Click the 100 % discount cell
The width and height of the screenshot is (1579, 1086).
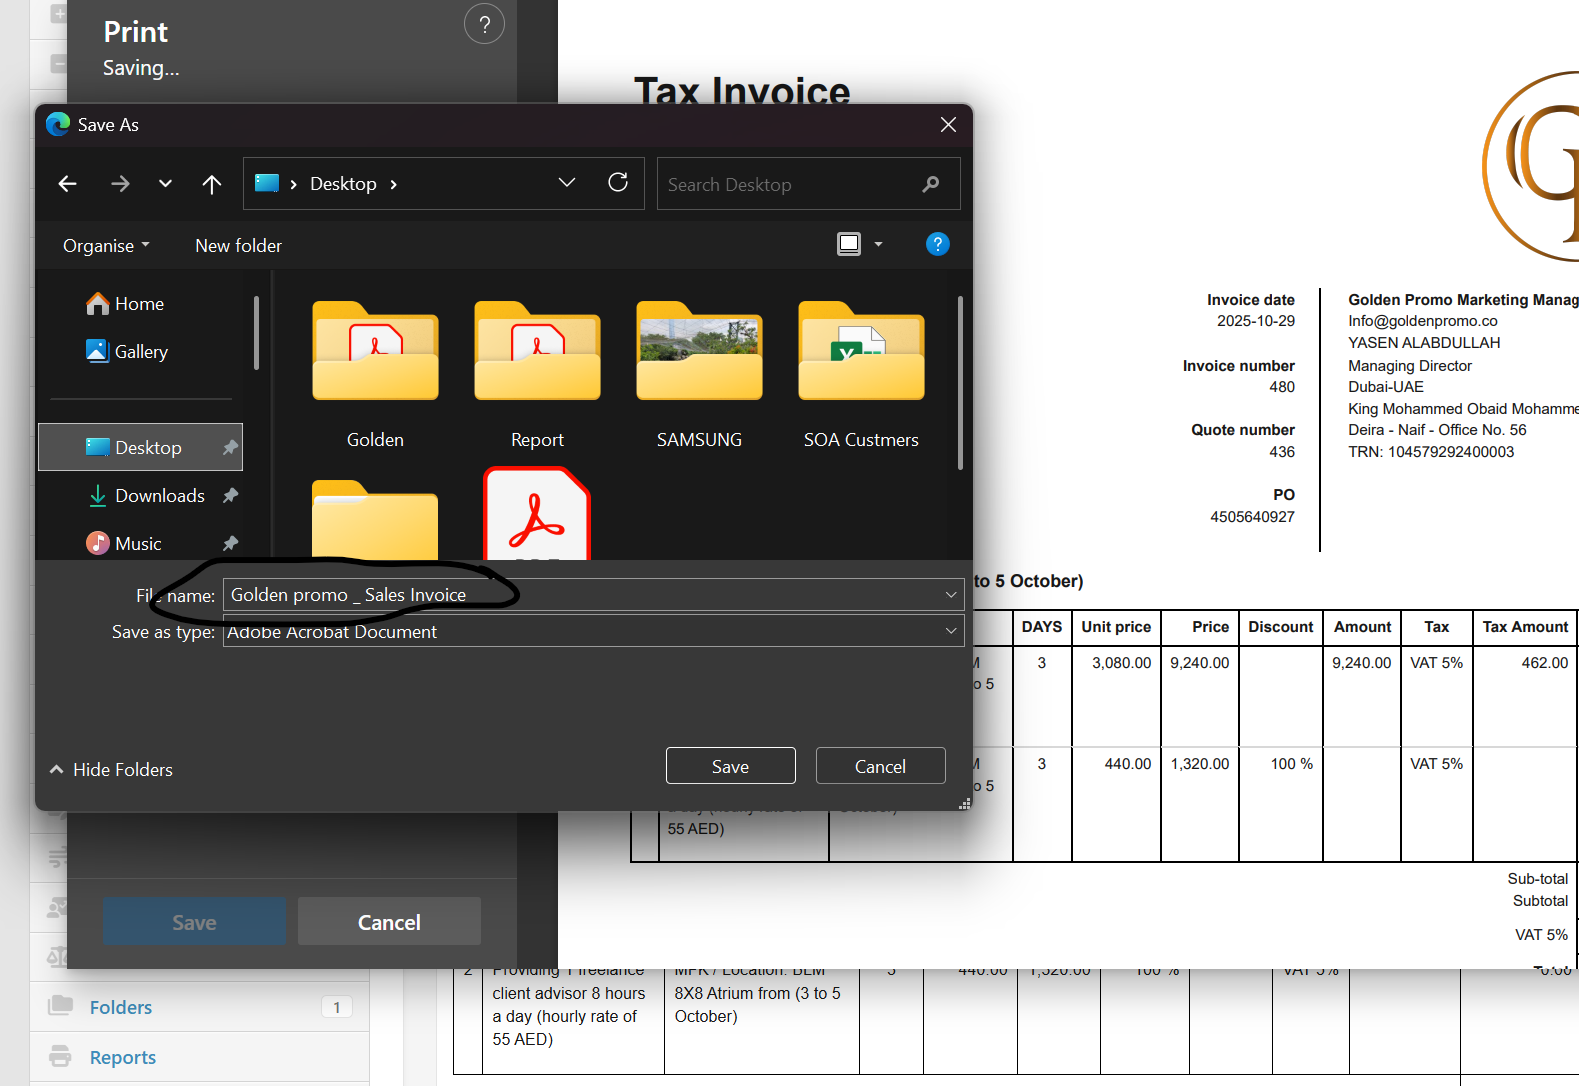coord(1292,764)
